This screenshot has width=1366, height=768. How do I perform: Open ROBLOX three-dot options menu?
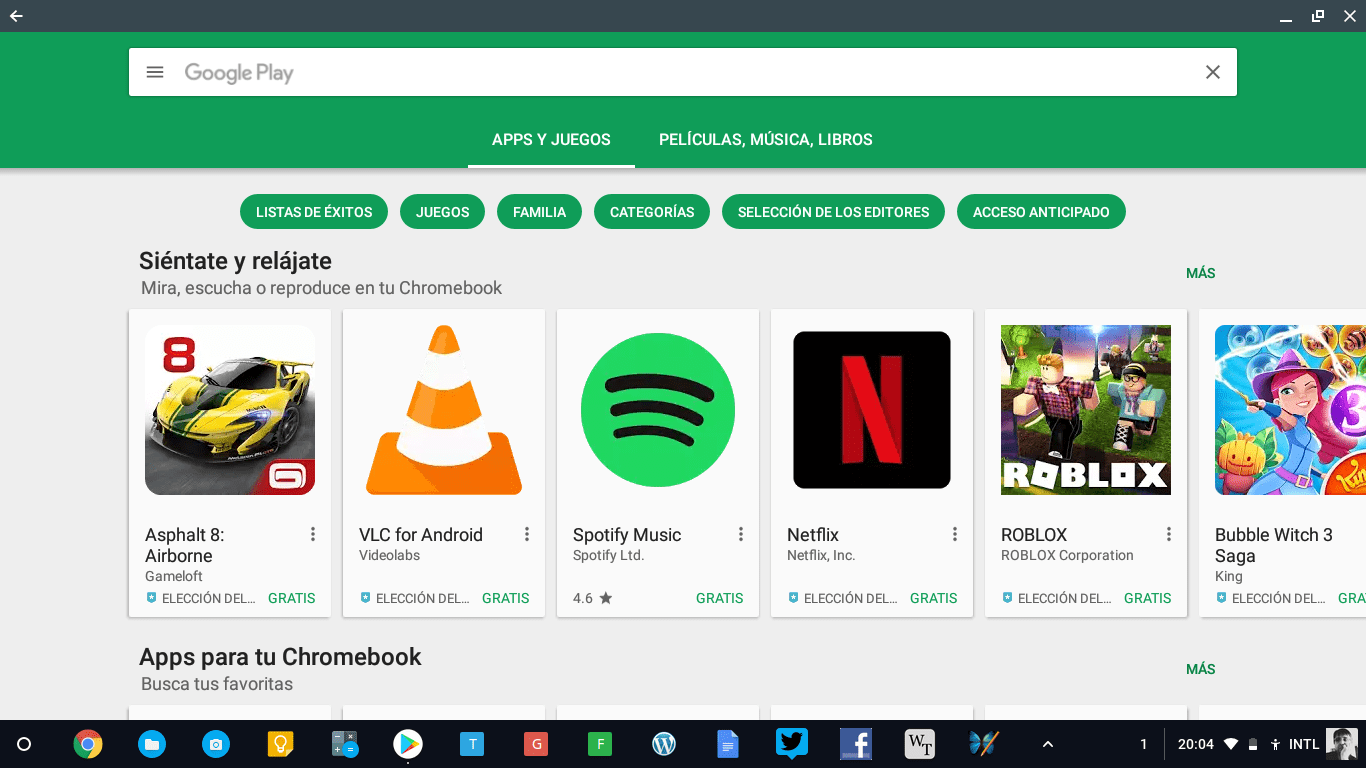(x=1169, y=535)
